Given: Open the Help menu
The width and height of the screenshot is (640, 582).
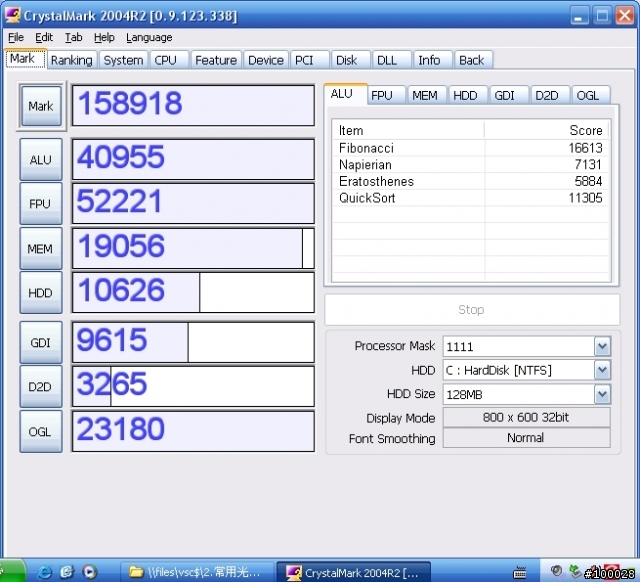Looking at the screenshot, I should tap(104, 38).
